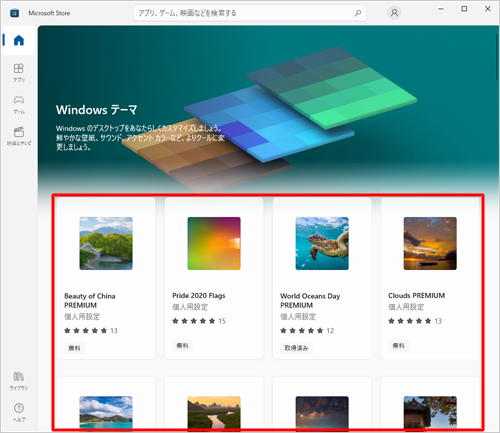
Task: Click Clouds PREMIUM title text
Action: (416, 295)
